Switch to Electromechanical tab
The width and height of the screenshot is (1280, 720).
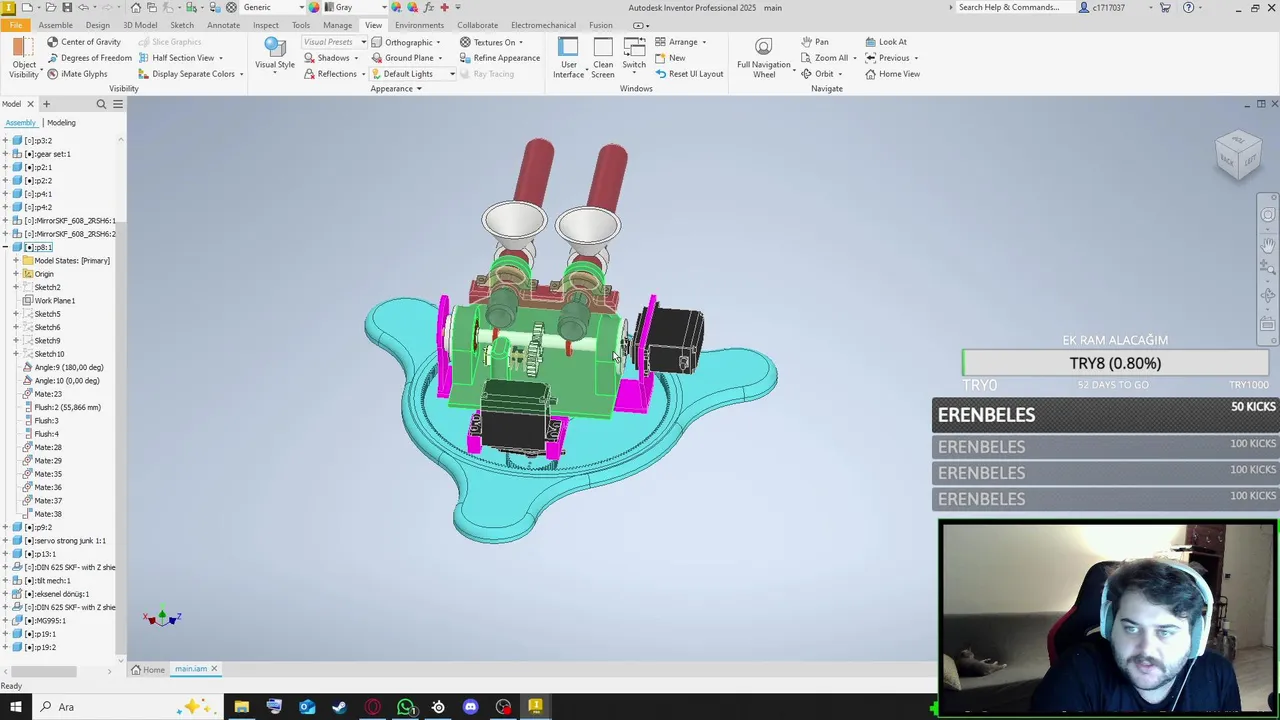[543, 25]
